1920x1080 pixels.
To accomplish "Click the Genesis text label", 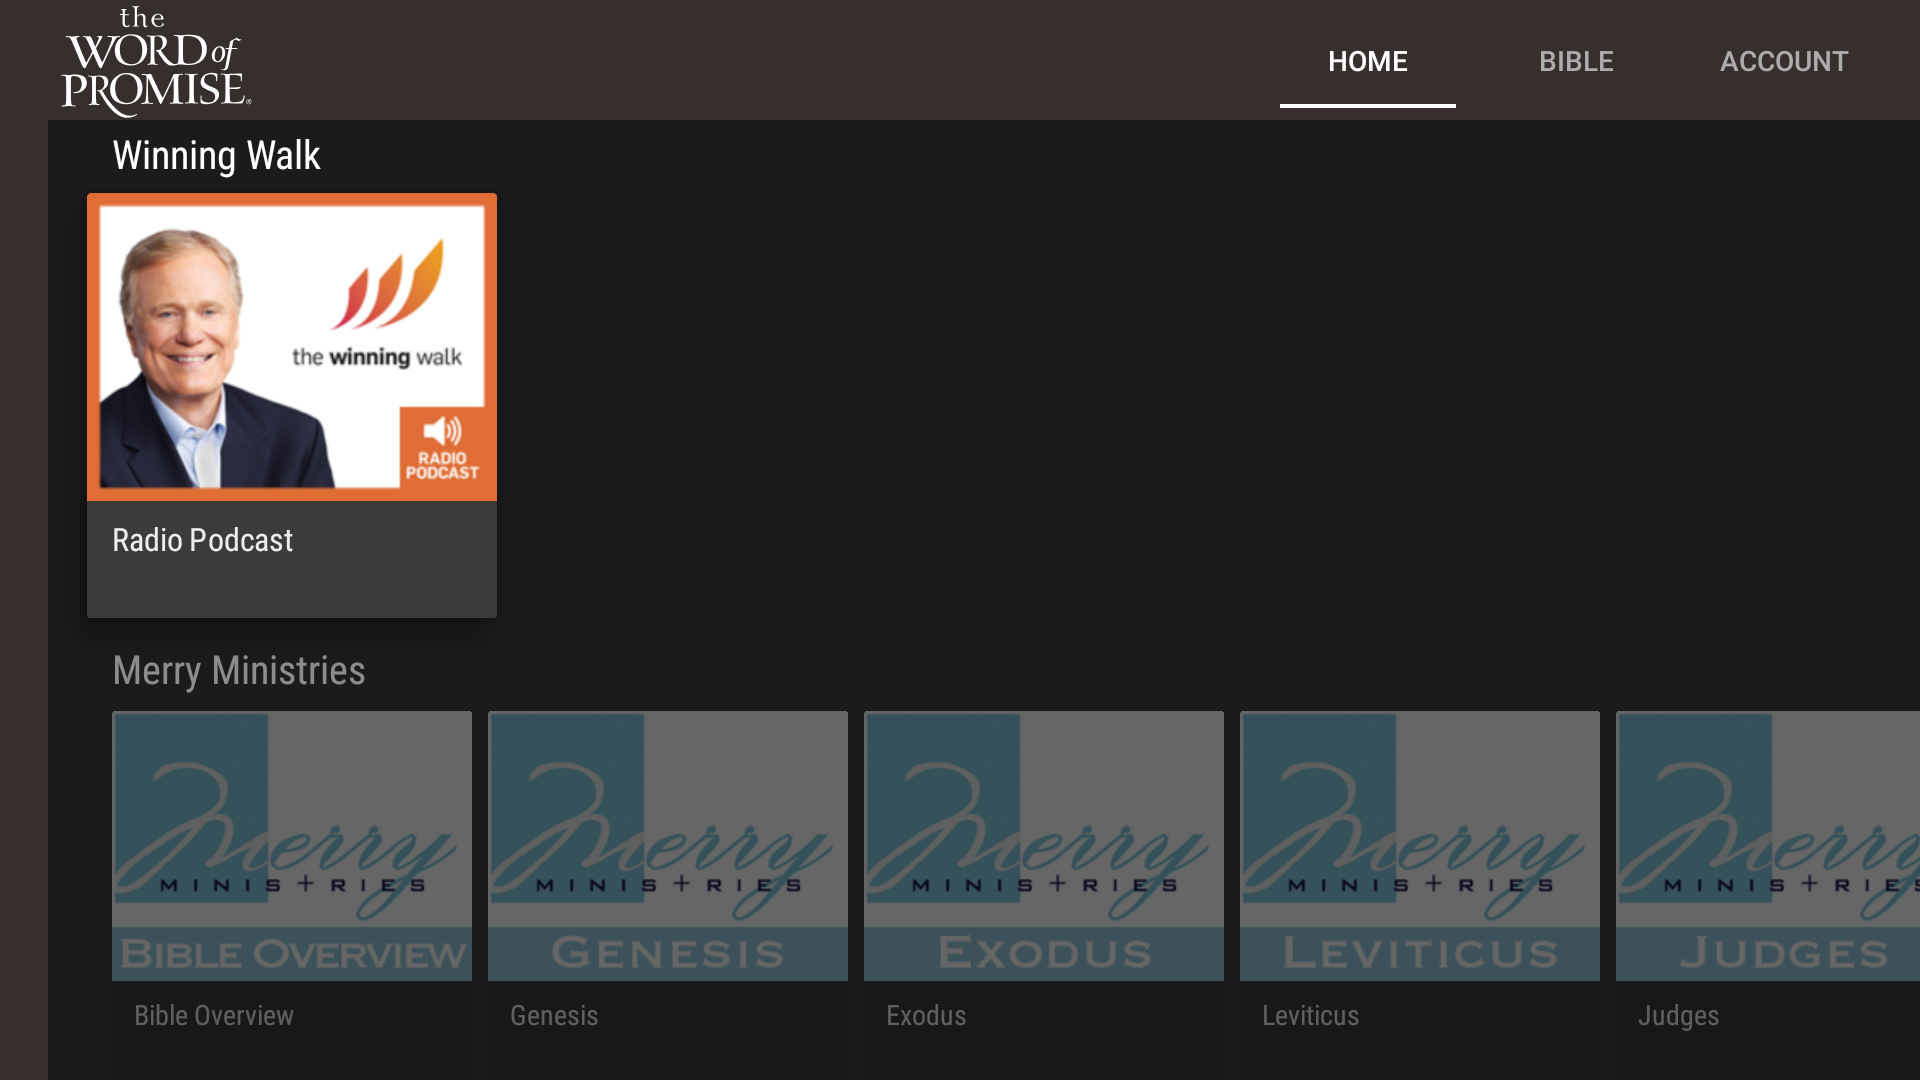I will pyautogui.click(x=554, y=1016).
